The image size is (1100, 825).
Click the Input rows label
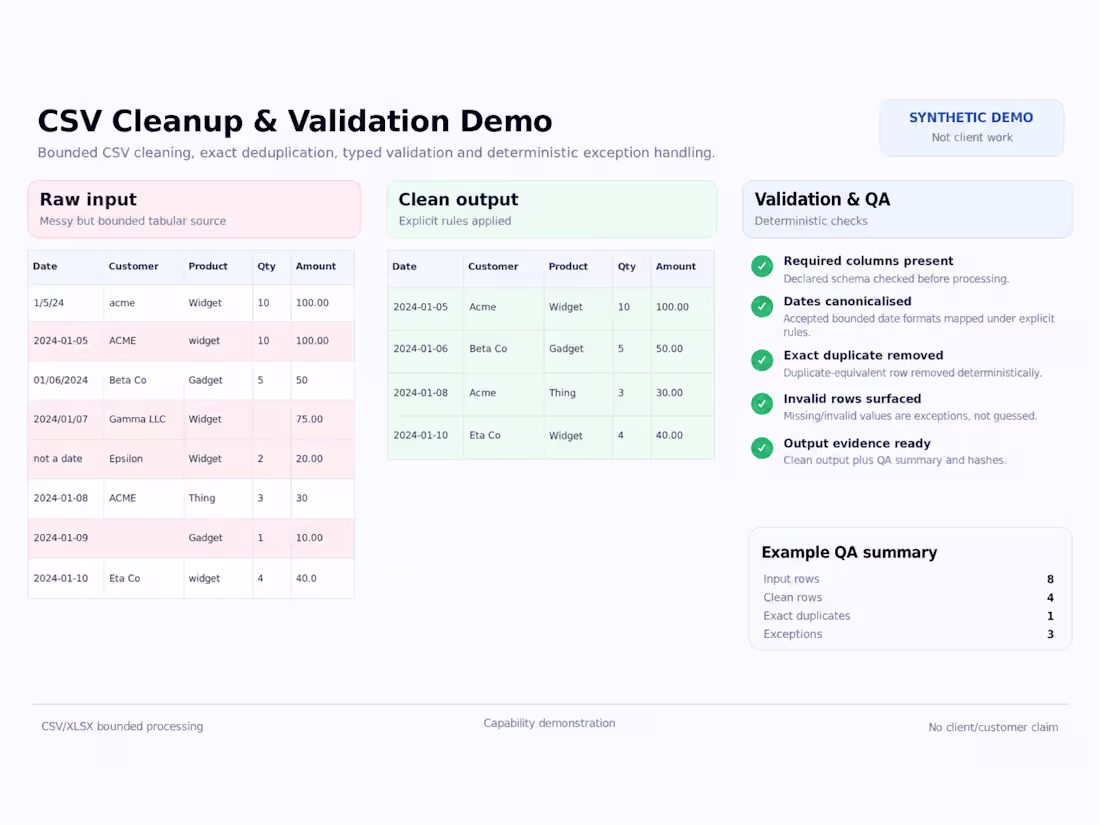[791, 579]
